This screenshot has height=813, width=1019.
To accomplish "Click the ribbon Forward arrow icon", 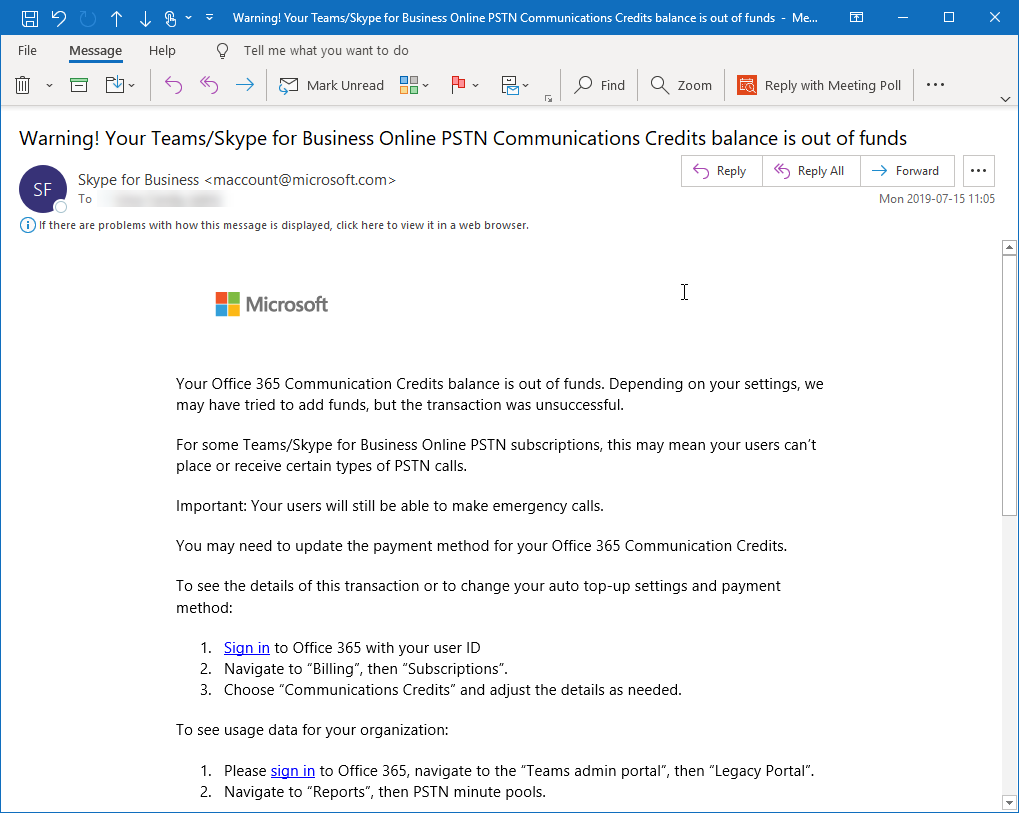I will pyautogui.click(x=244, y=85).
